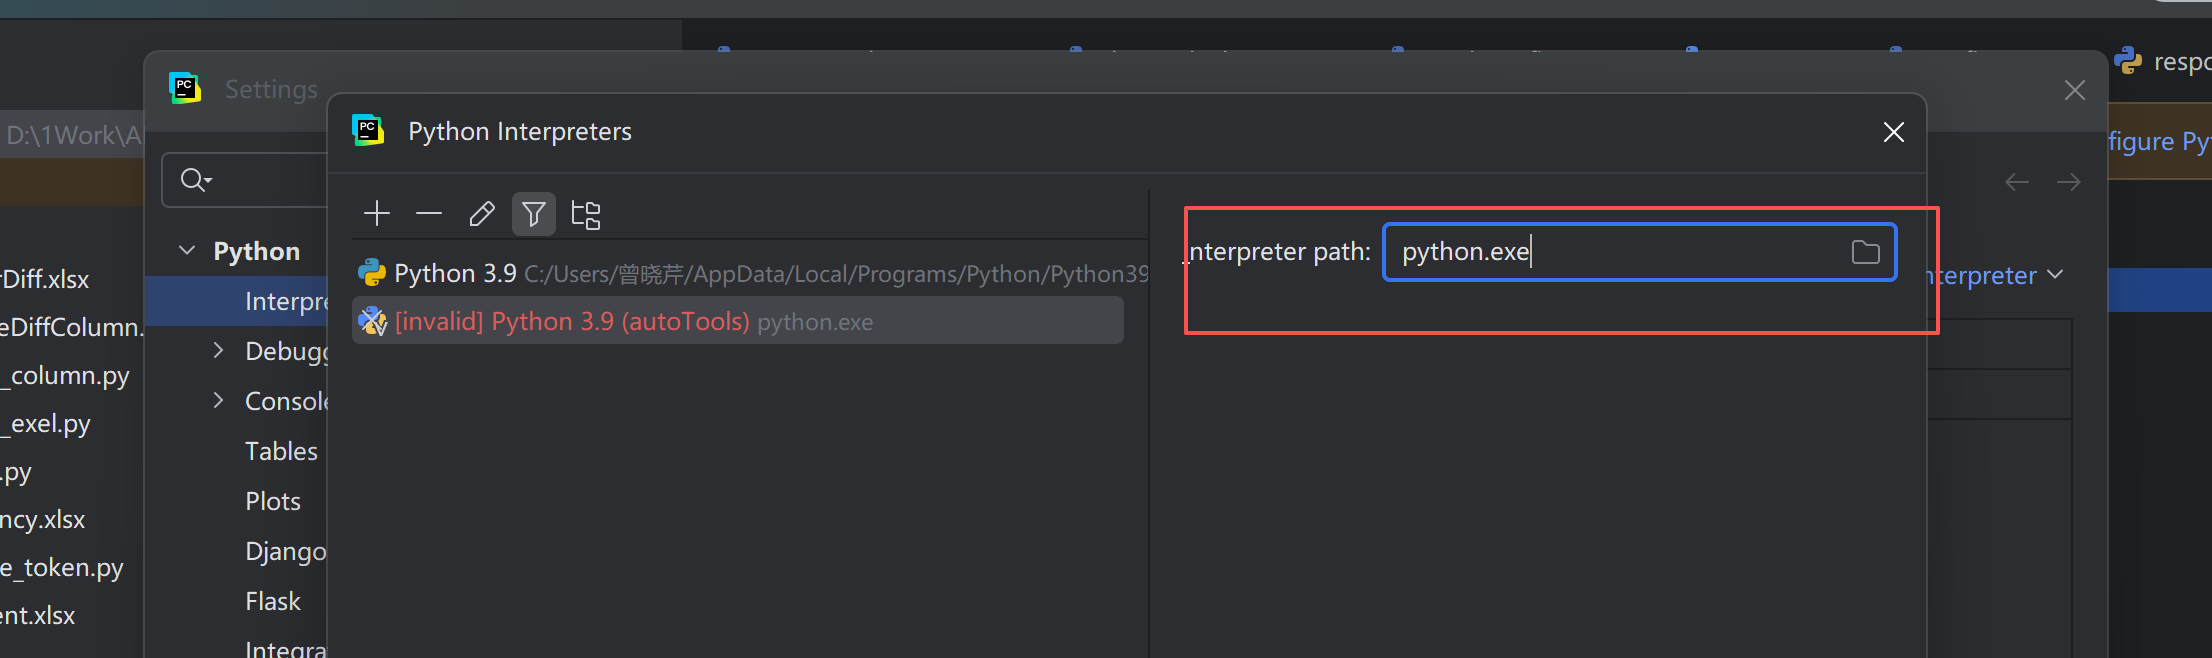Add a new Python interpreter with plus icon
Image resolution: width=2212 pixels, height=658 pixels.
(377, 214)
